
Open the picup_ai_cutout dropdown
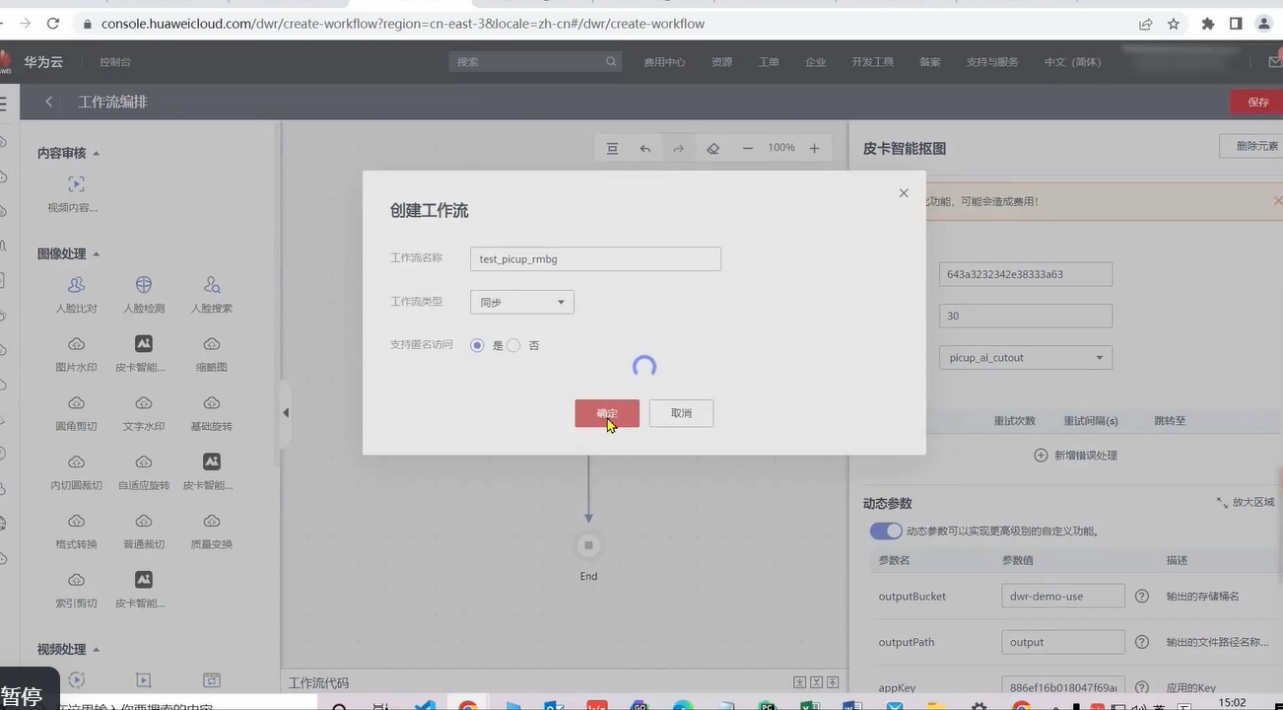click(x=1026, y=357)
